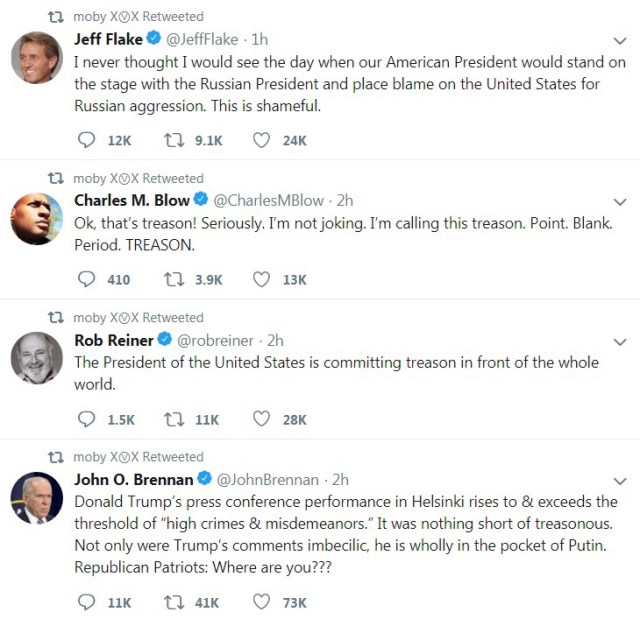This screenshot has height=619, width=640.
Task: Reply to Jeff Flake's tweet
Action: point(86,141)
